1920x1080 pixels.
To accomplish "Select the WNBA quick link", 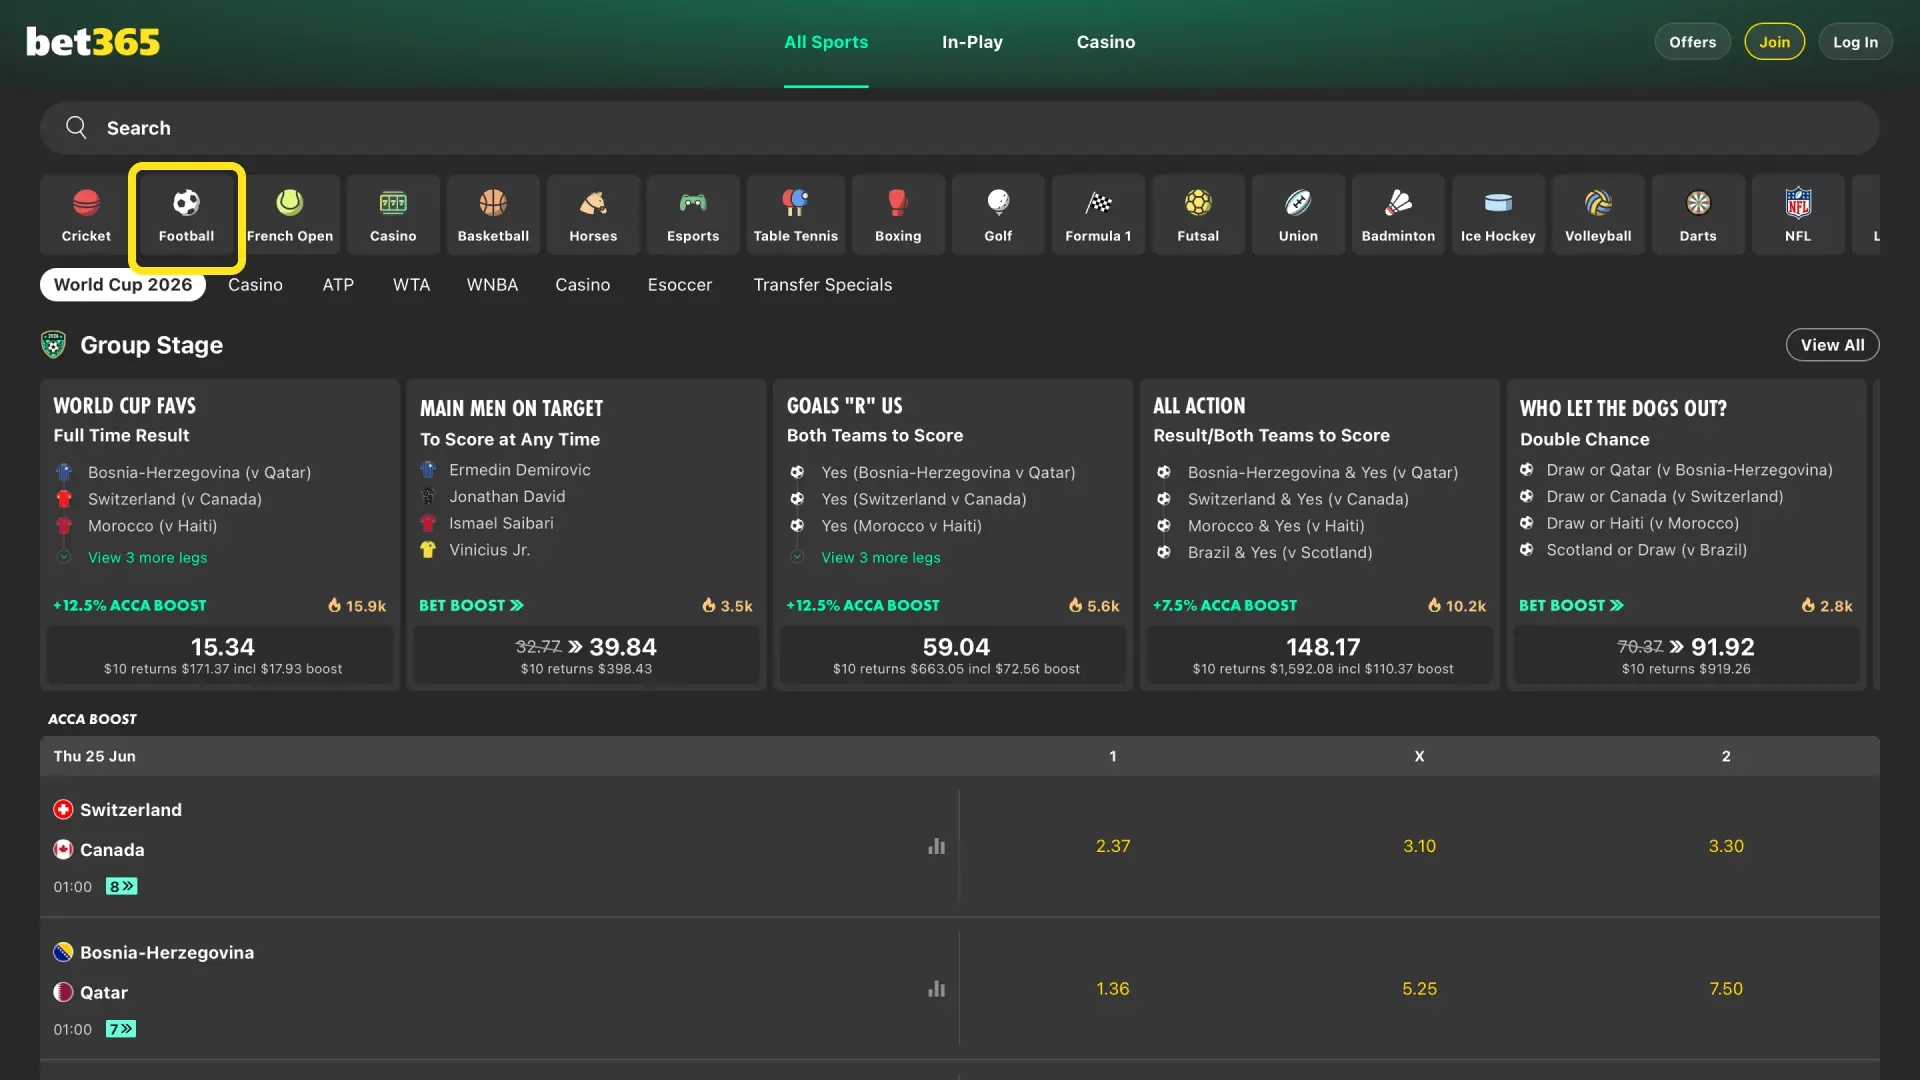I will (492, 285).
